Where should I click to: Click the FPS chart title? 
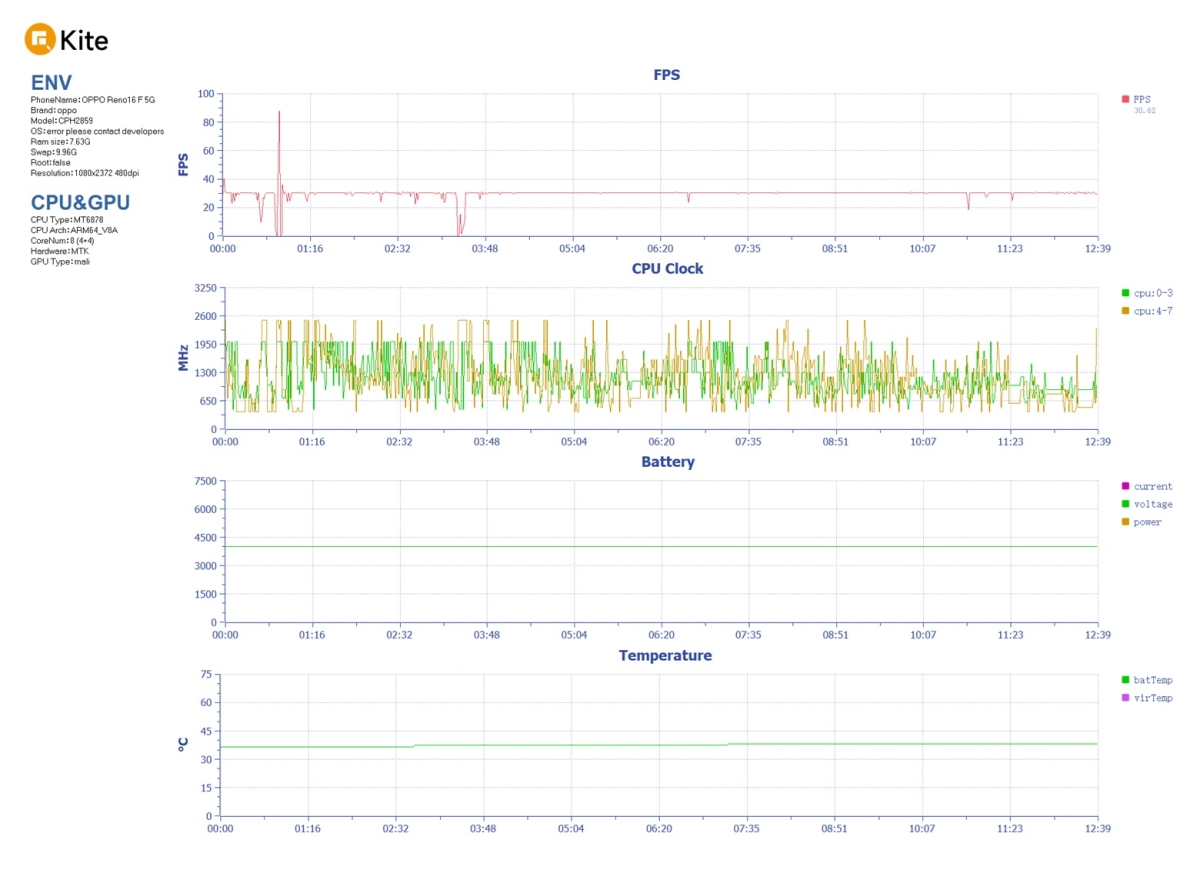click(x=667, y=75)
